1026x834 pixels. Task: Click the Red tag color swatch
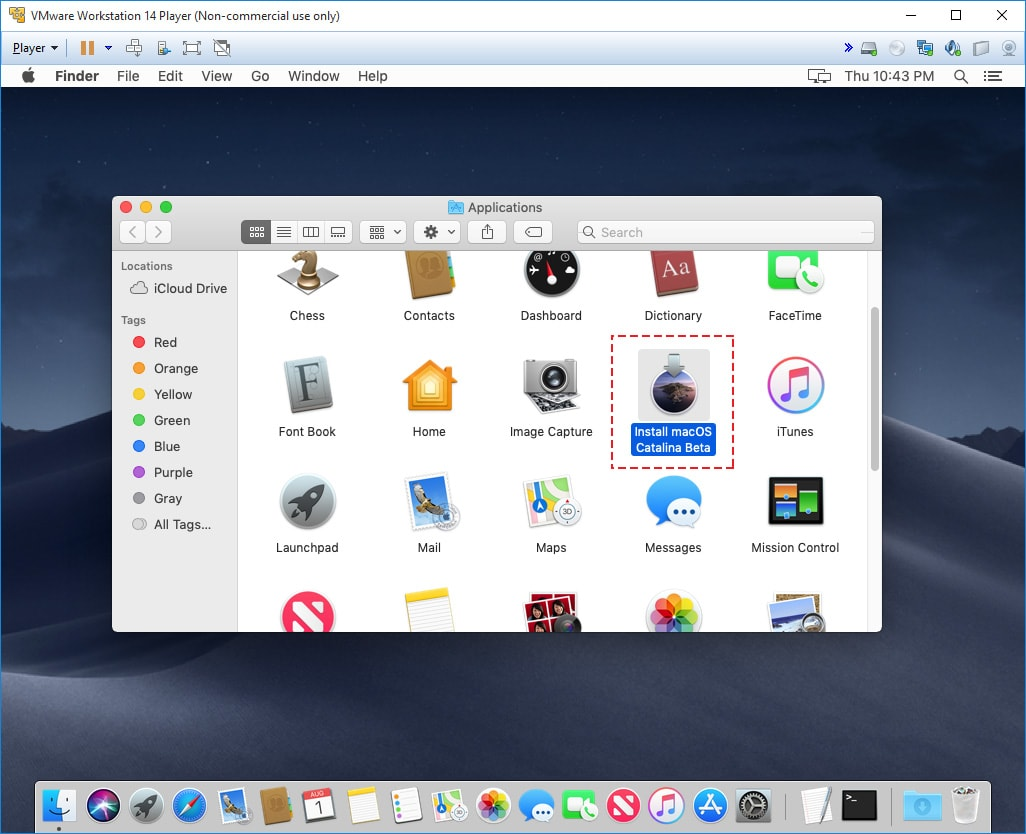(x=139, y=342)
